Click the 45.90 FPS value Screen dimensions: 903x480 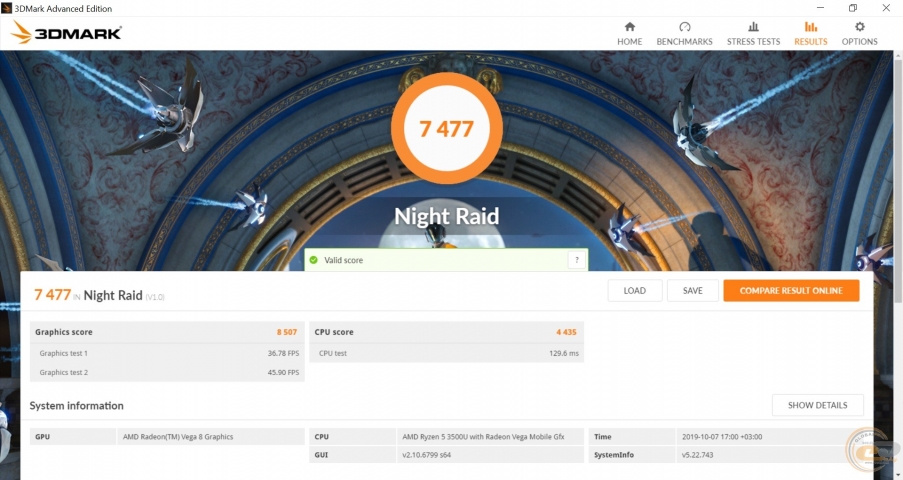283,372
